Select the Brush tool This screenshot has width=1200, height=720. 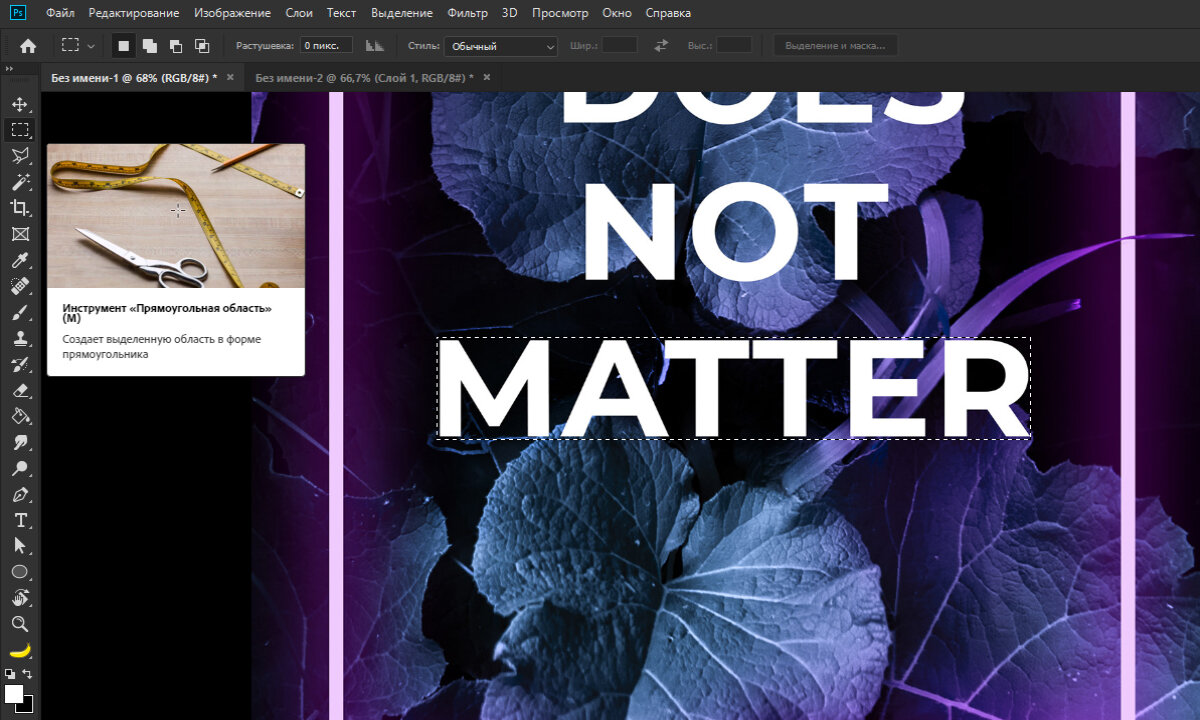pyautogui.click(x=19, y=312)
